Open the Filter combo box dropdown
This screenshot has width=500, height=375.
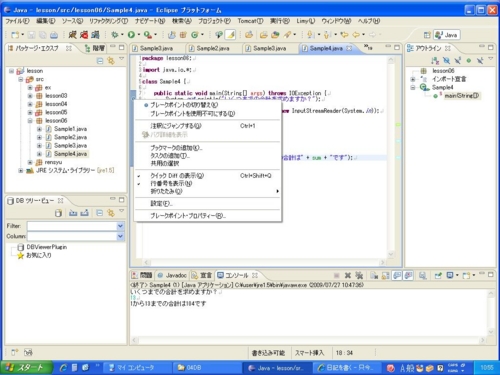120,226
